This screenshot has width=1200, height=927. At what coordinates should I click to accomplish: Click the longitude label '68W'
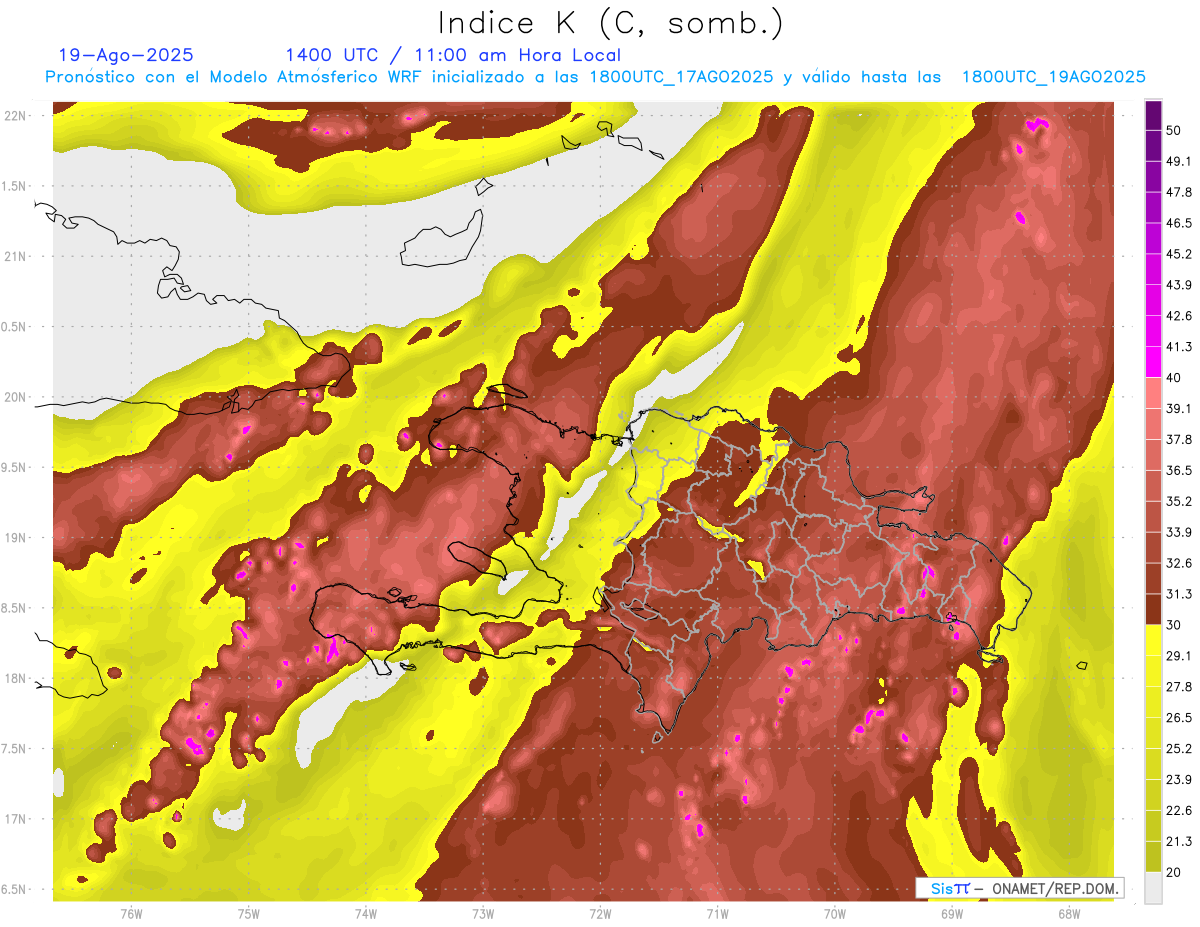[x=1069, y=913]
